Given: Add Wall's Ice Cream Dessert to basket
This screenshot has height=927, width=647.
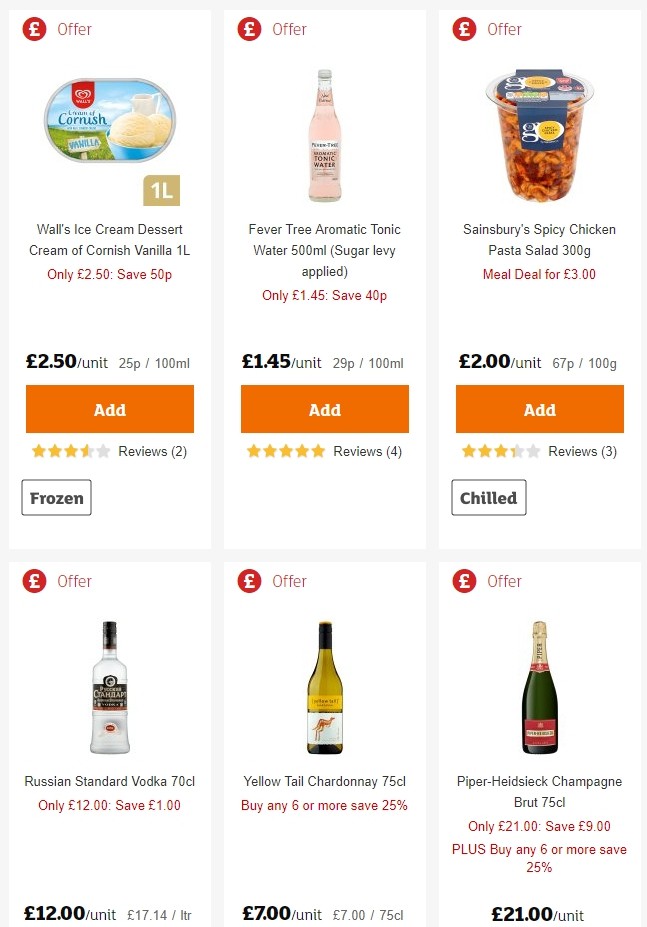Looking at the screenshot, I should [x=110, y=409].
